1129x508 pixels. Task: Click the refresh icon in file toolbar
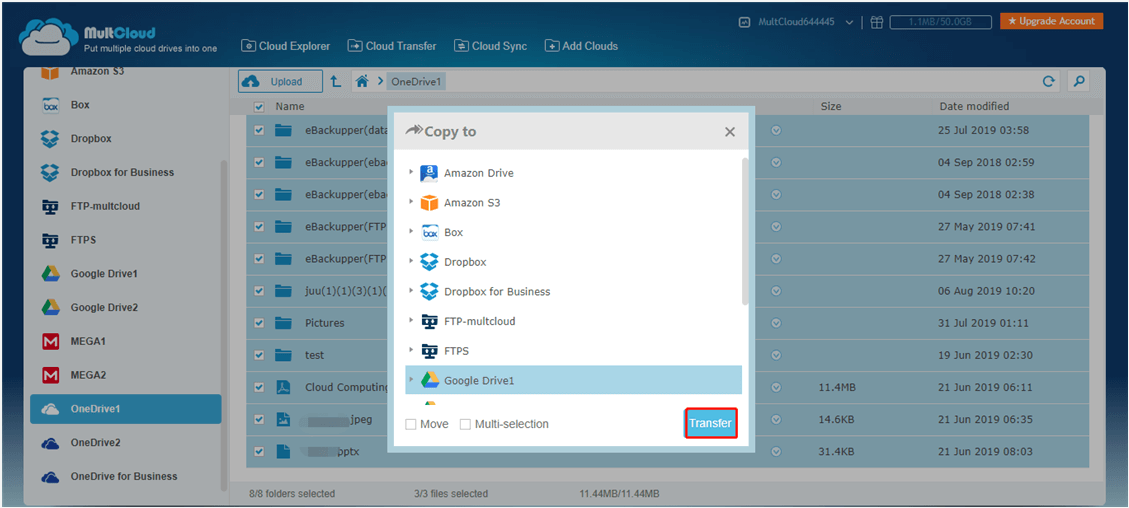click(1049, 81)
